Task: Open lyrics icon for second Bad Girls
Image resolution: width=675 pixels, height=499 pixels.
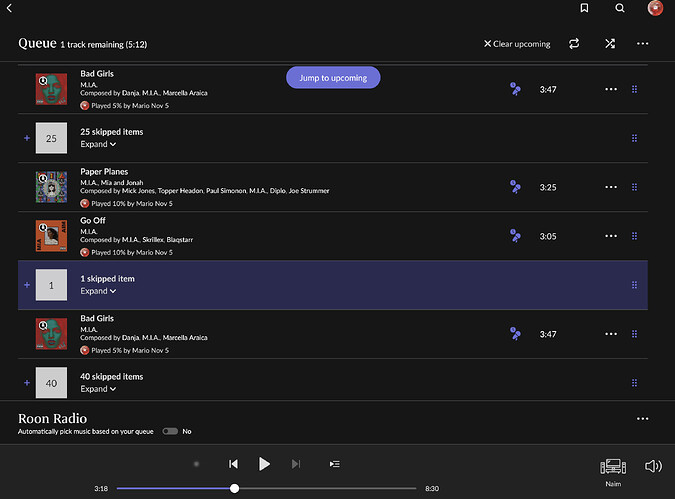Action: point(515,334)
